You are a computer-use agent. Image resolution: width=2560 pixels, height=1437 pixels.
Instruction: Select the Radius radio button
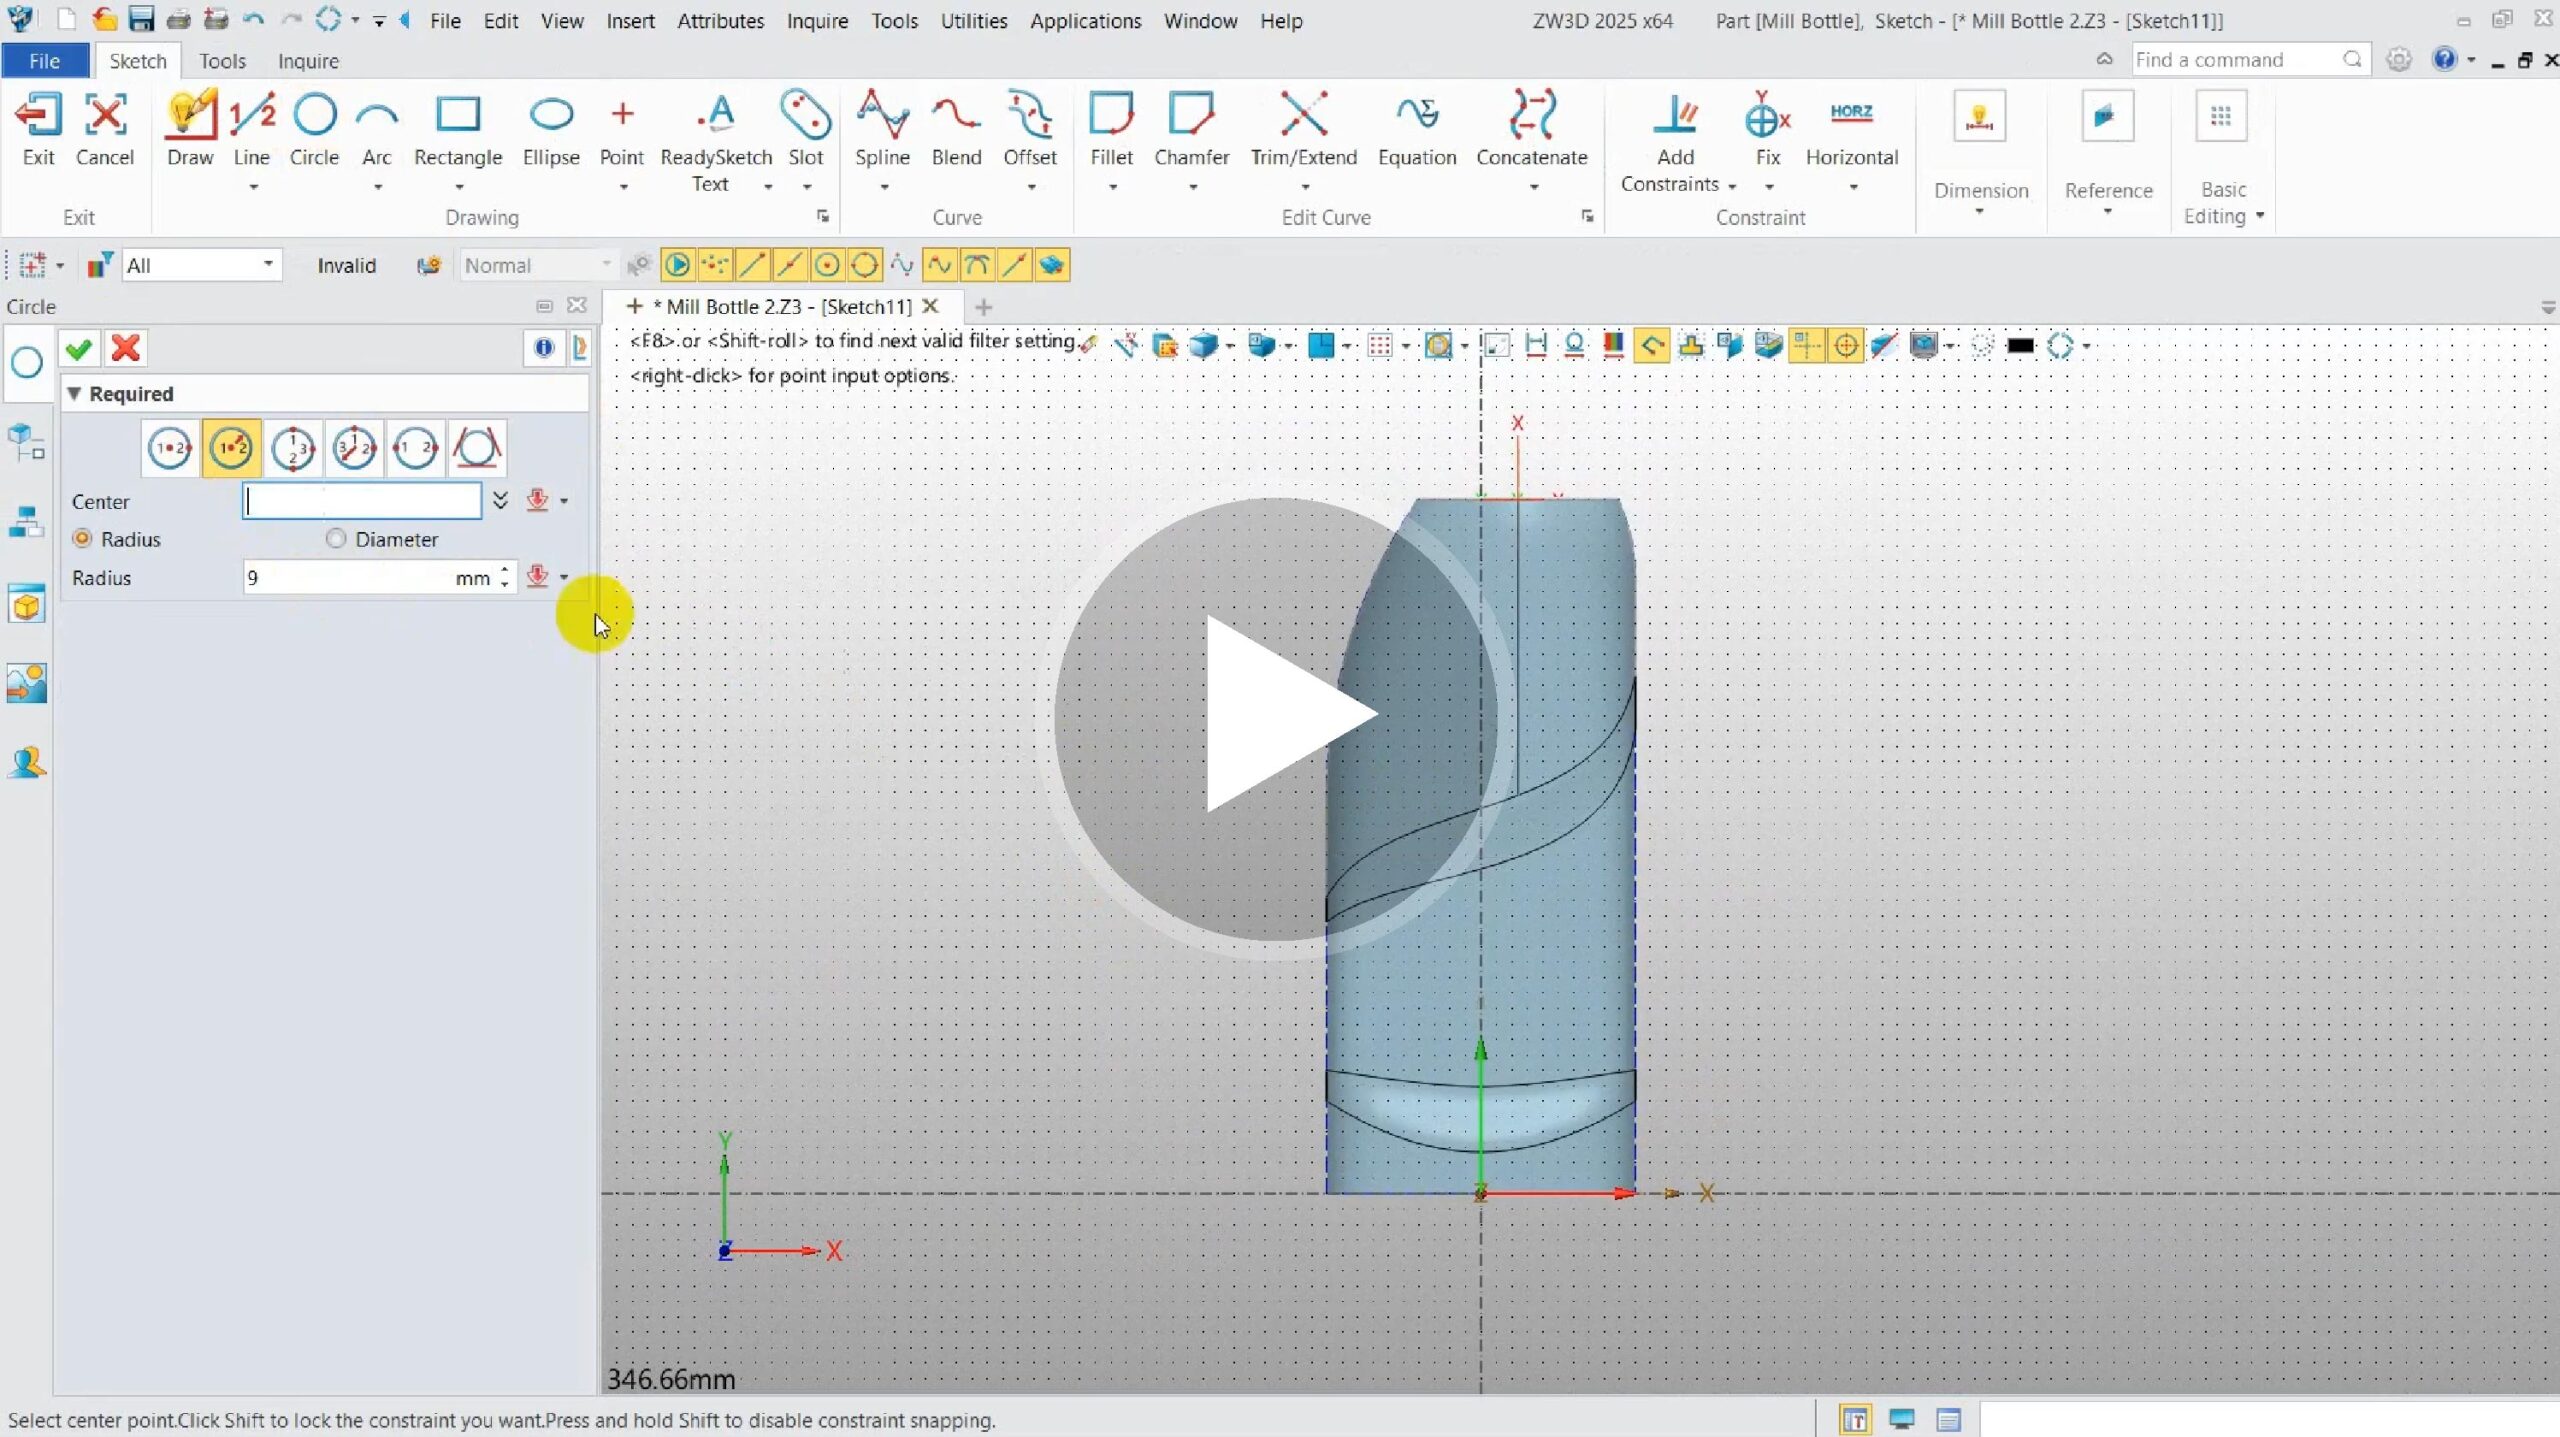pos(83,539)
